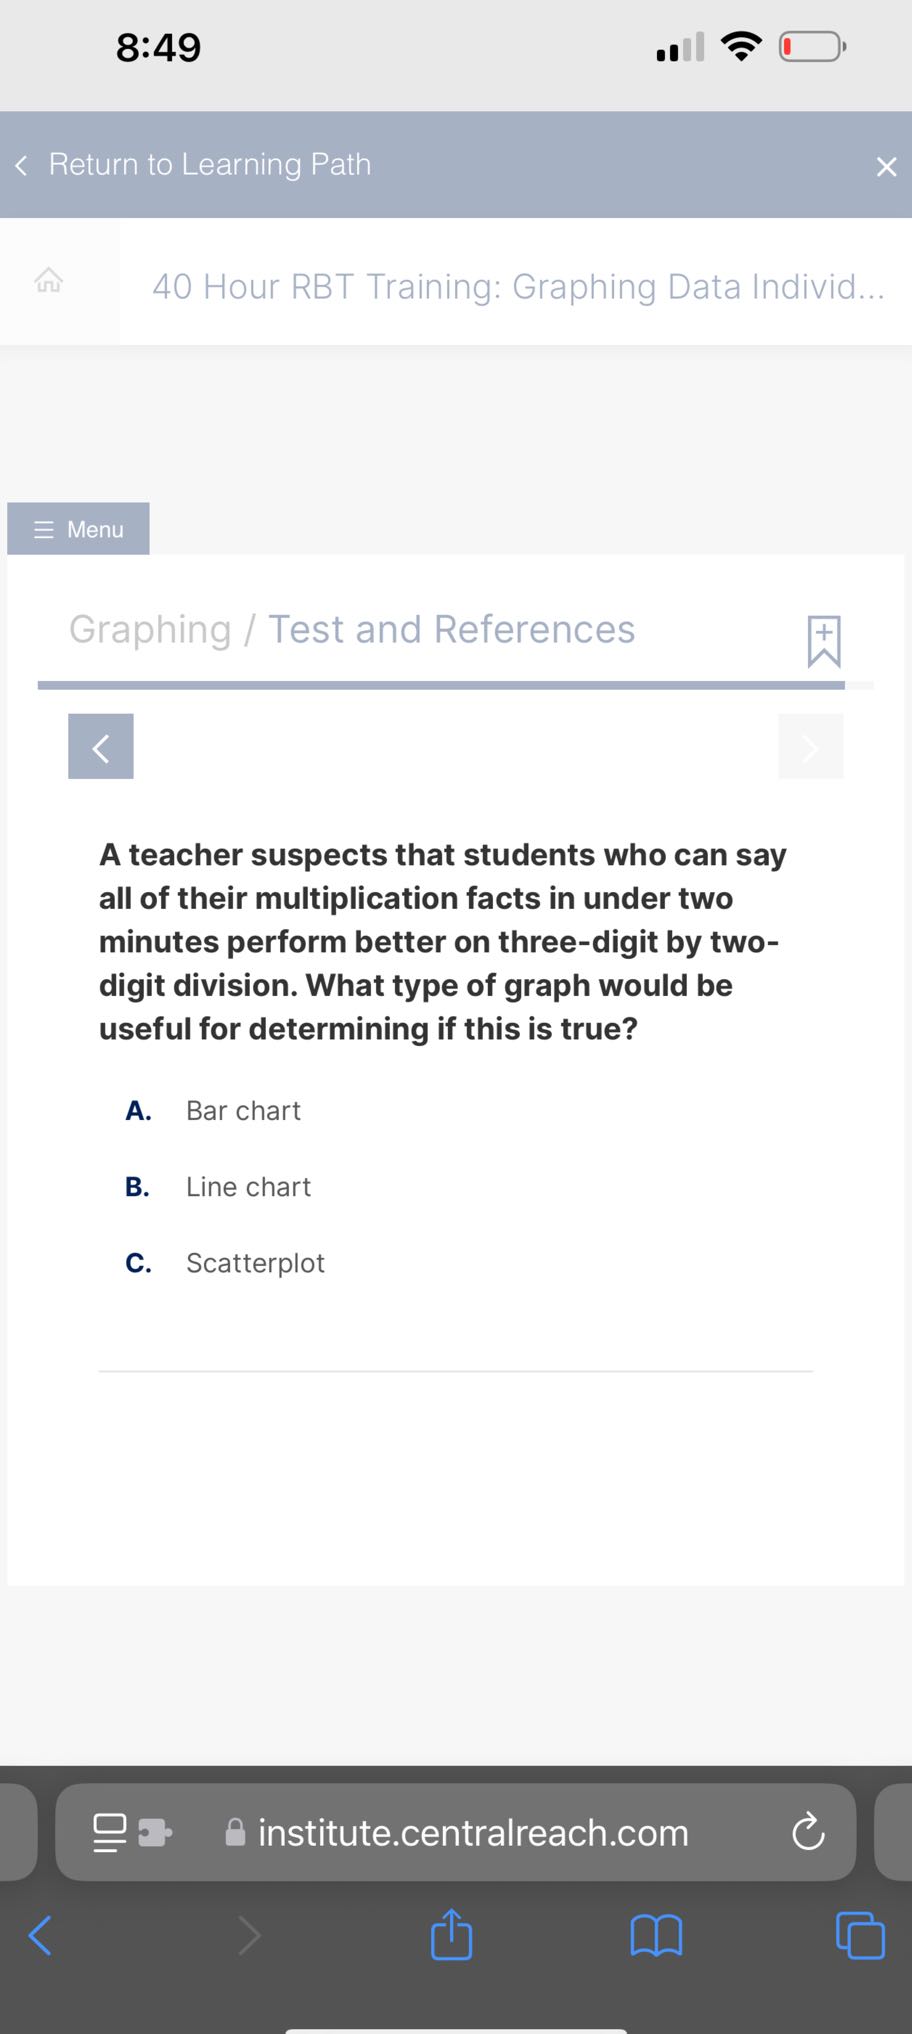This screenshot has width=912, height=2034.
Task: Tap the 40 Hour RBT Training title
Action: tap(517, 287)
